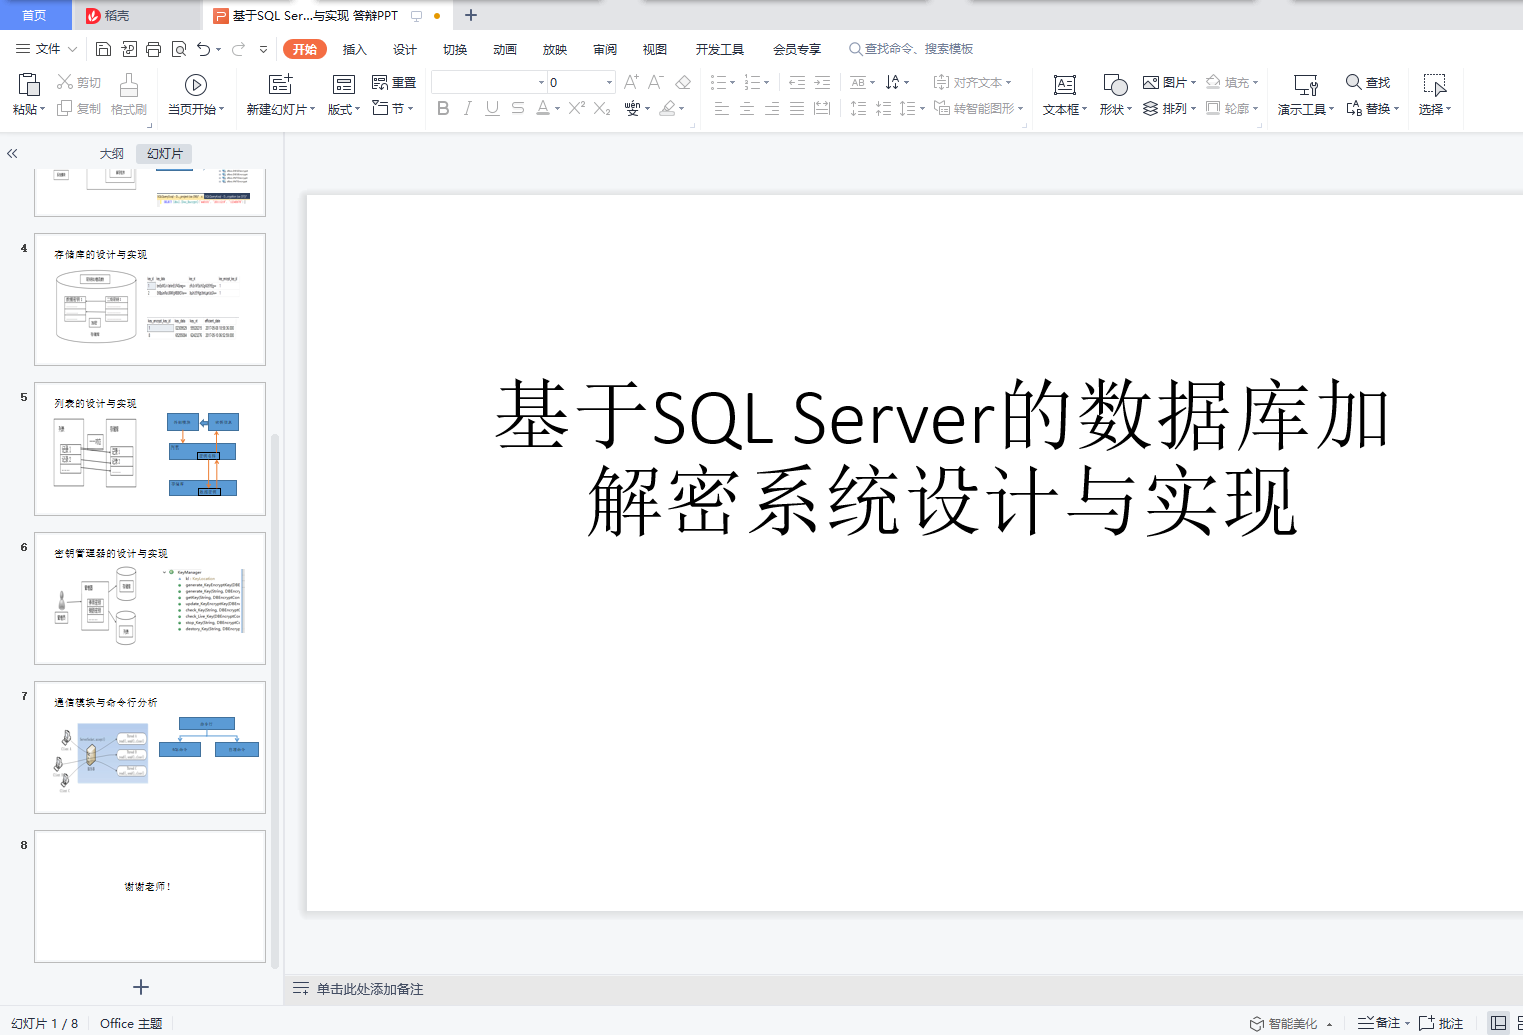The image size is (1523, 1035).
Task: Click the Select (选择) tool
Action: [1435, 95]
